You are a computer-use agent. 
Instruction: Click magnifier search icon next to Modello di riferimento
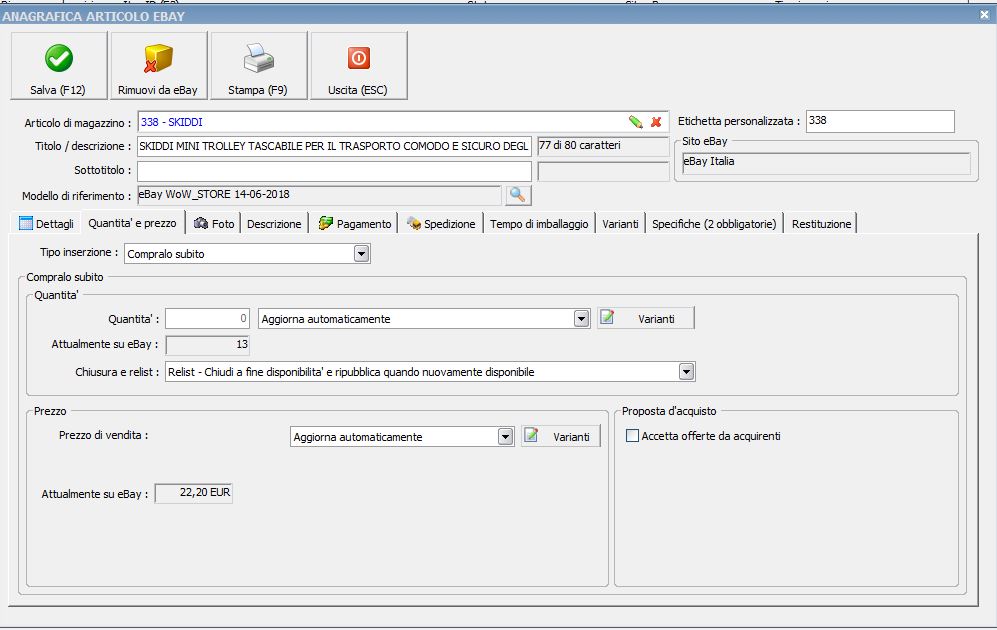point(518,195)
